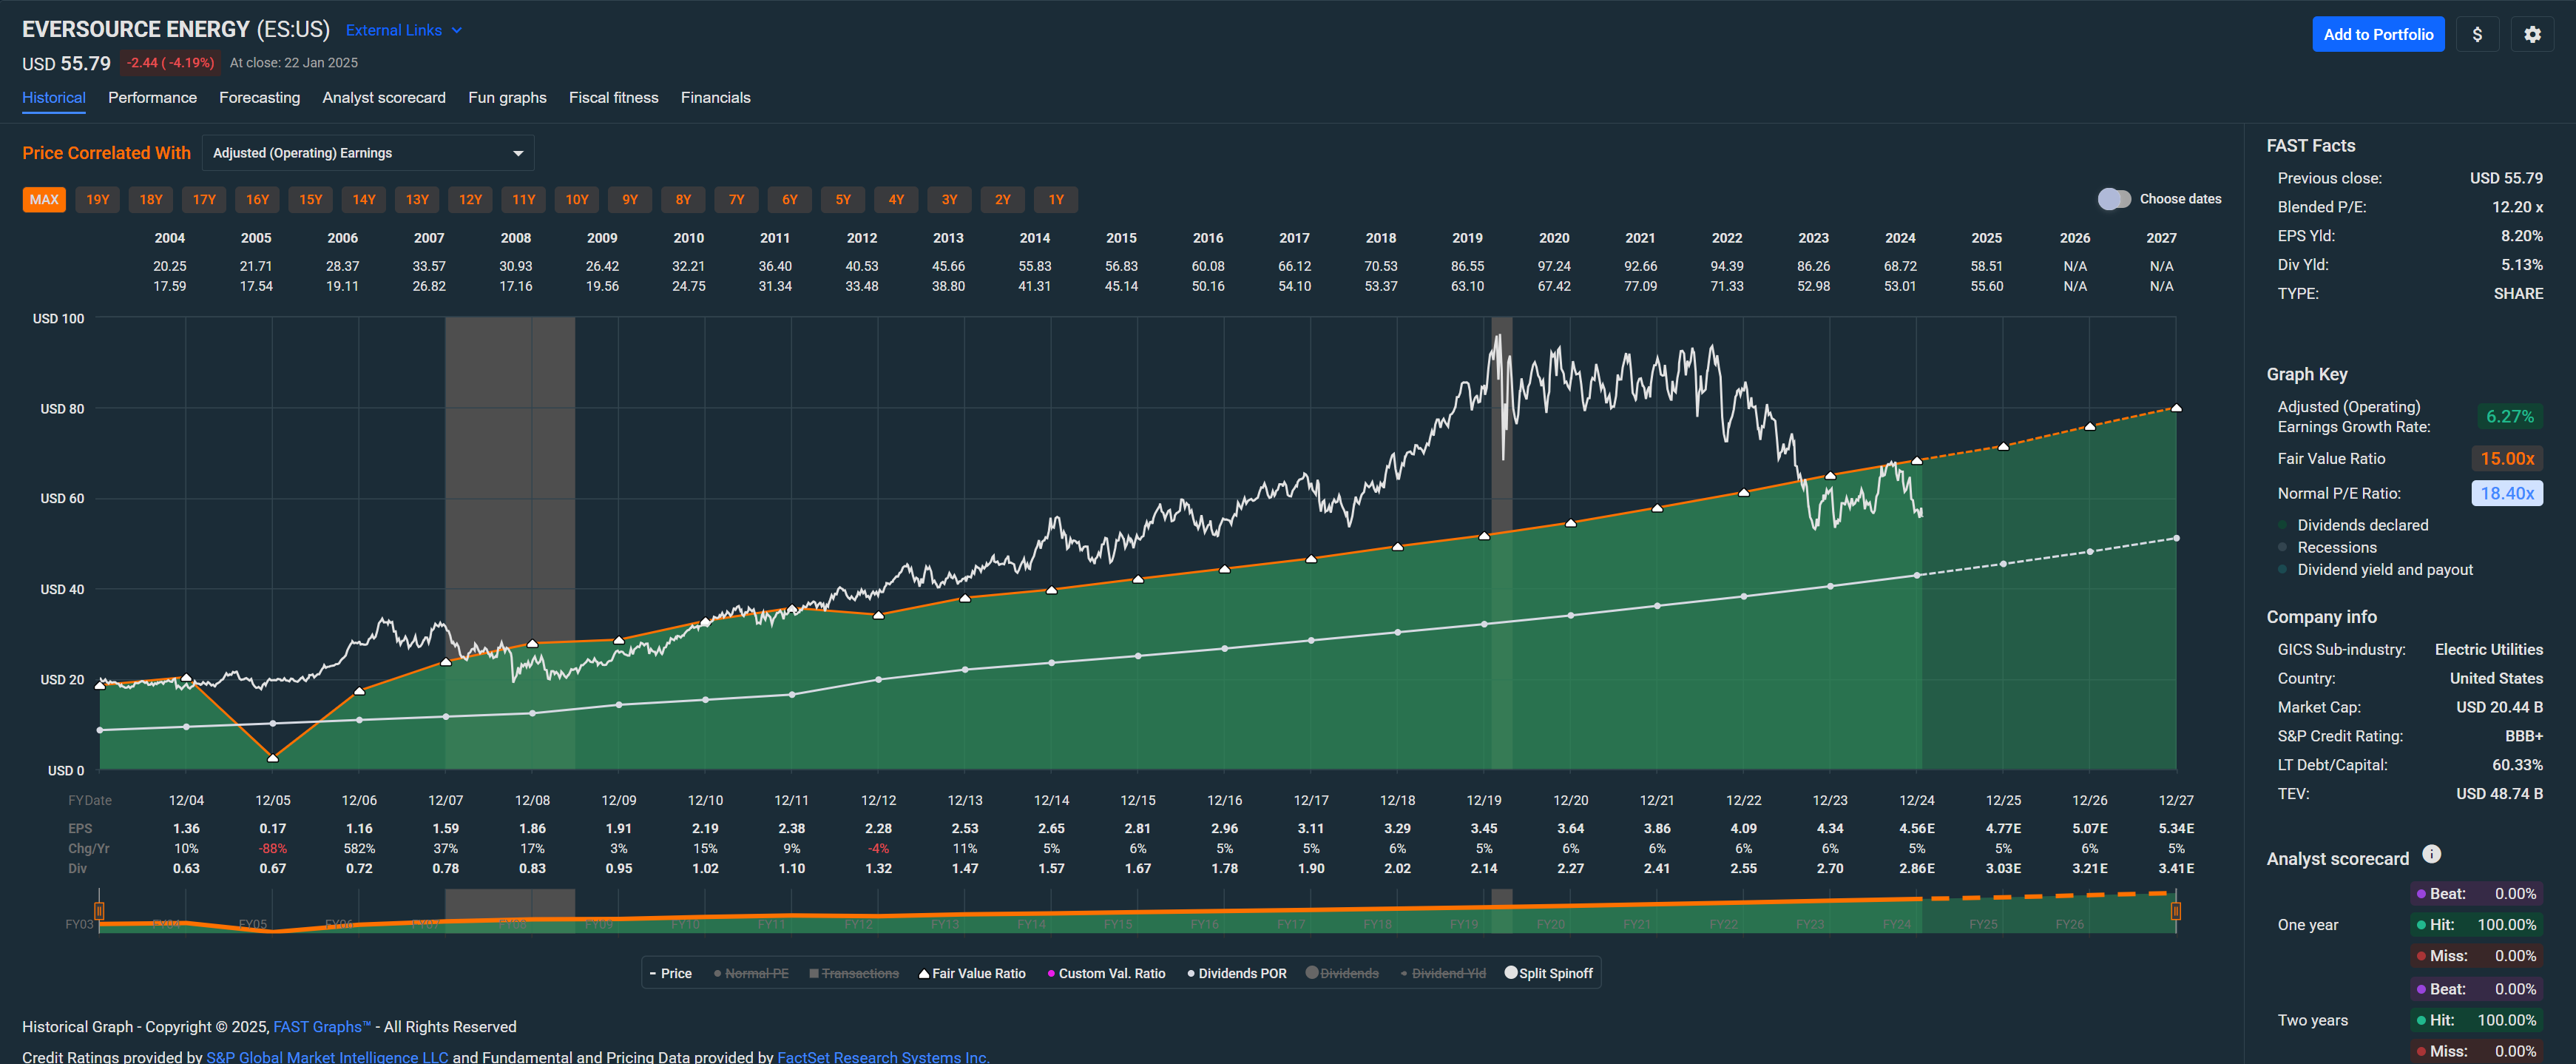Select MAX time range button

tap(44, 199)
